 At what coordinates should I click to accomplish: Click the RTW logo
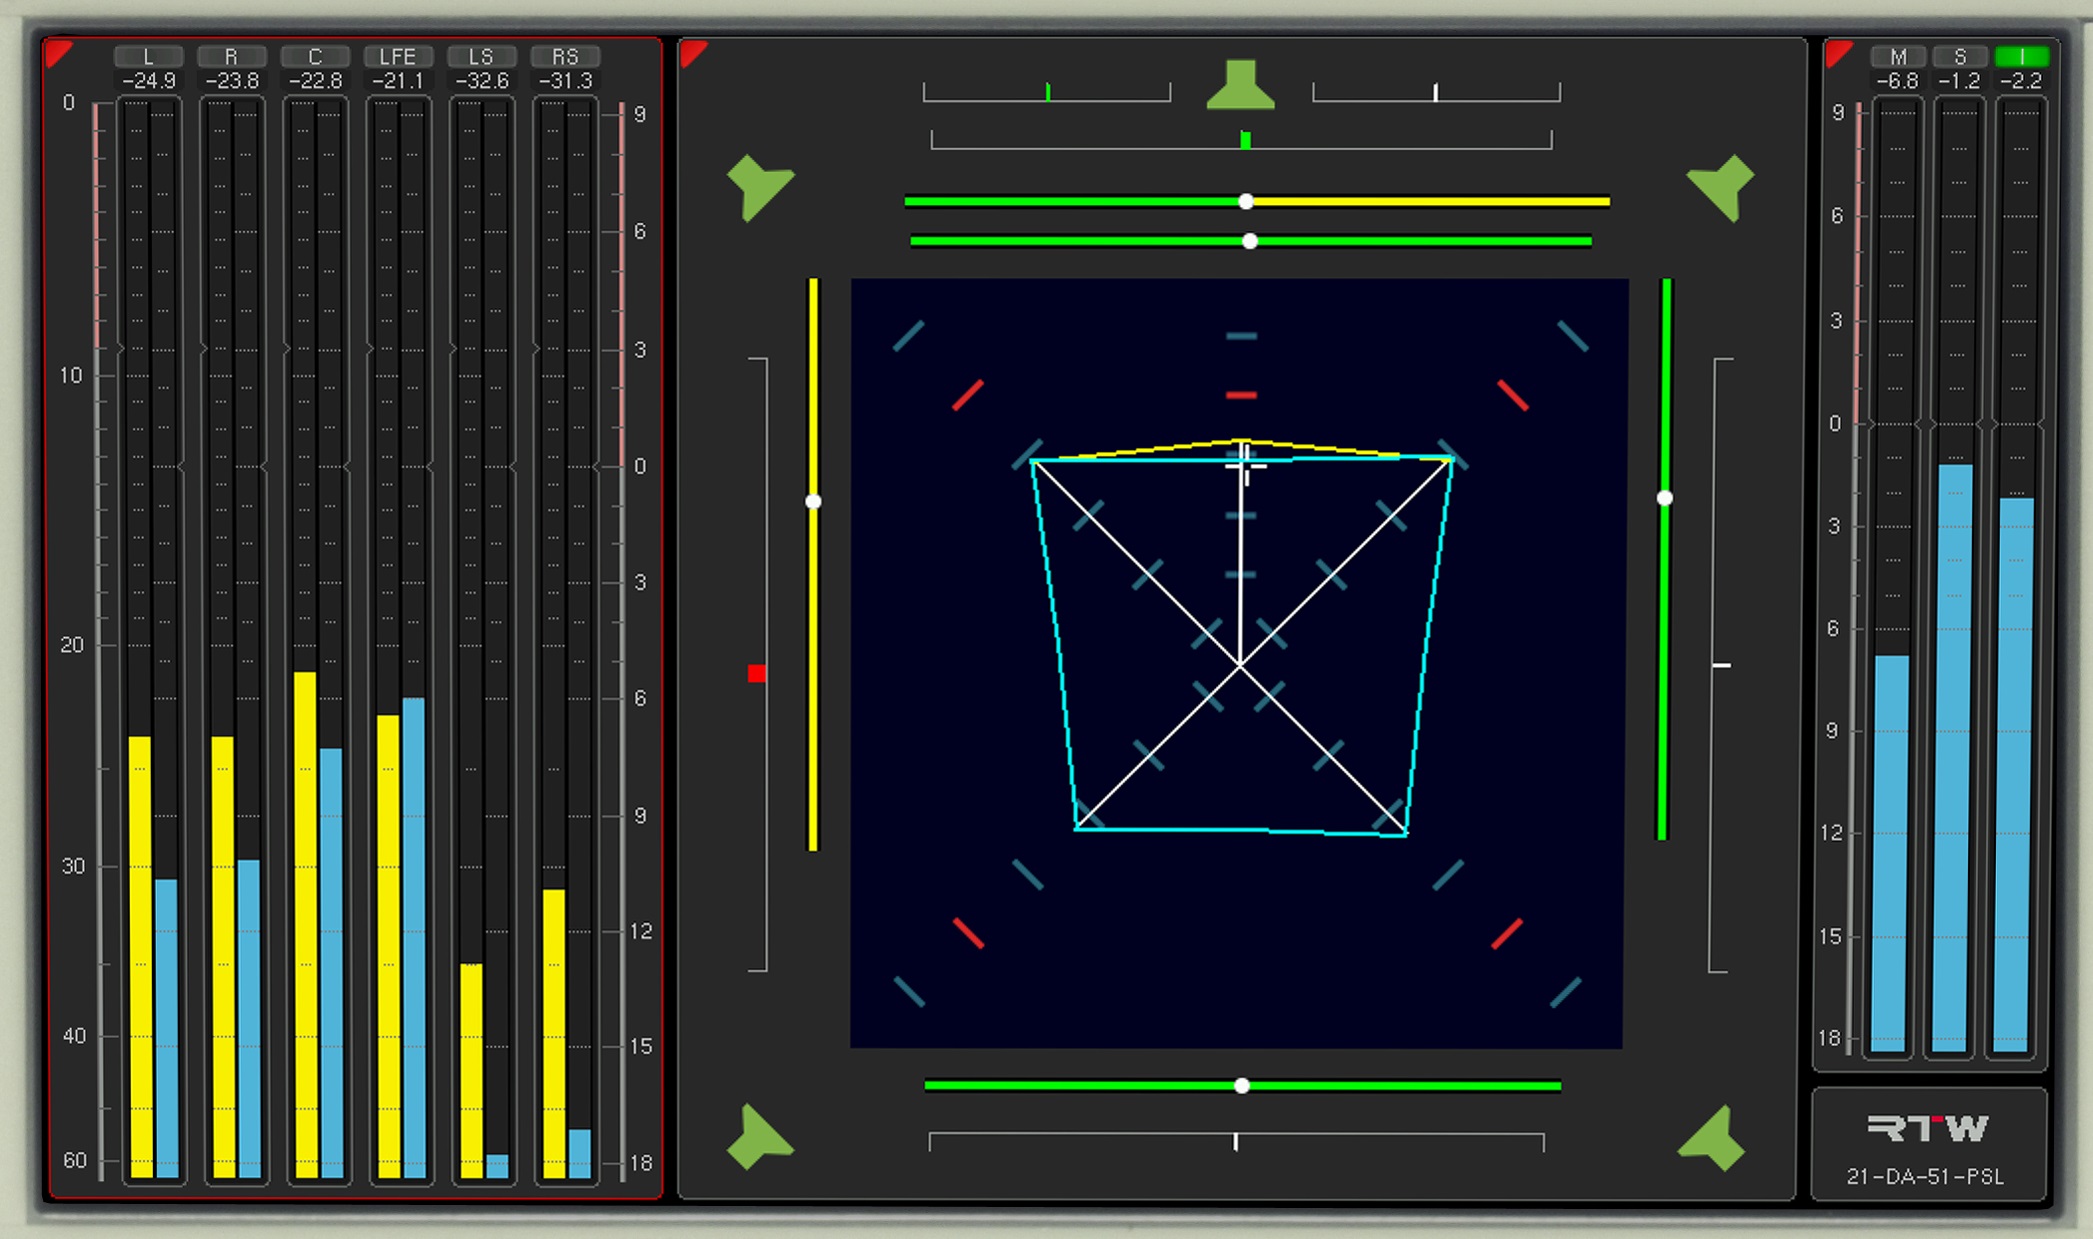click(1927, 1128)
